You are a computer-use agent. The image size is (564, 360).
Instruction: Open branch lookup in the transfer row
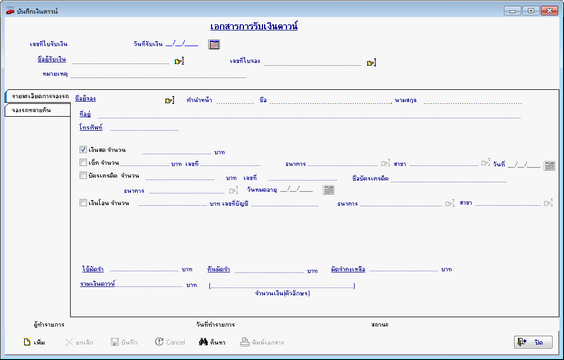coord(549,203)
